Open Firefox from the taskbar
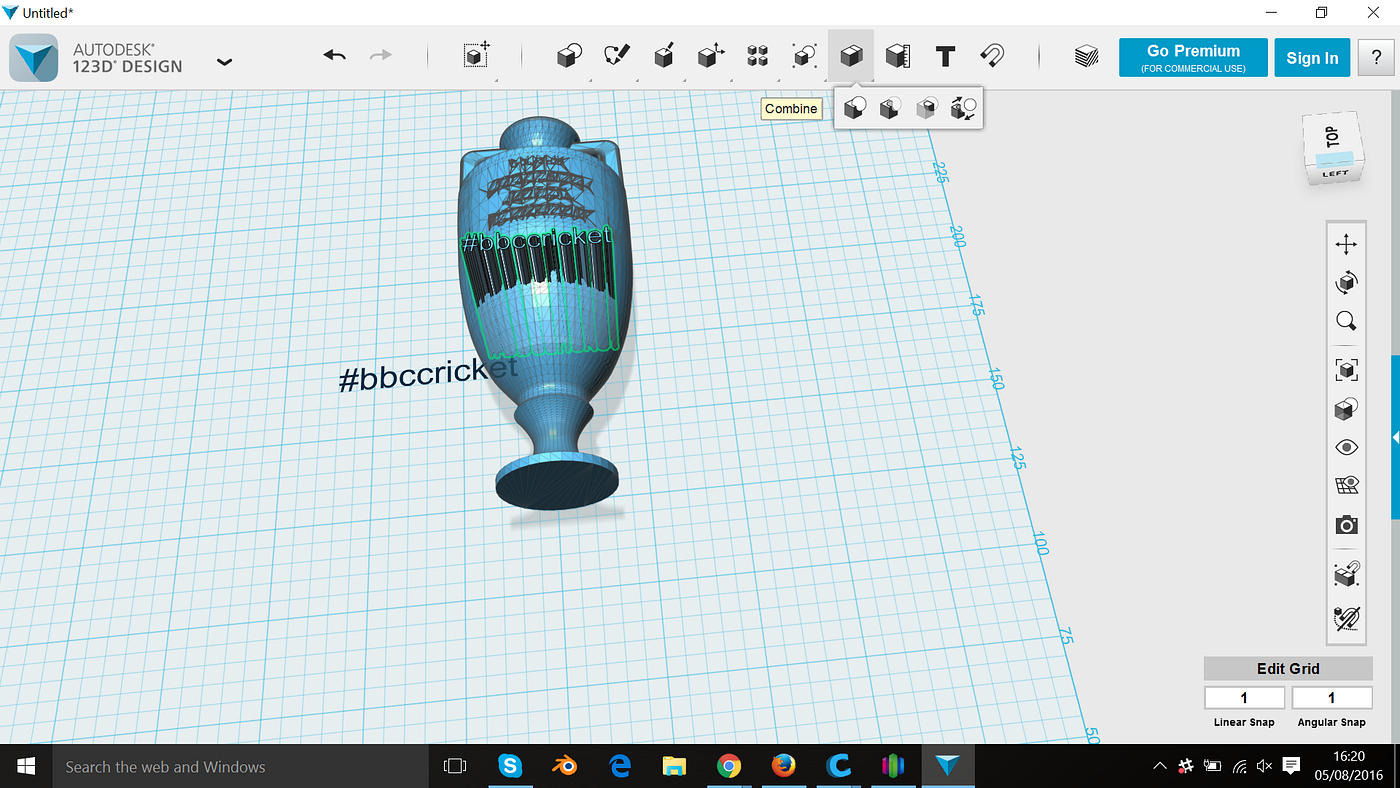 [x=784, y=767]
